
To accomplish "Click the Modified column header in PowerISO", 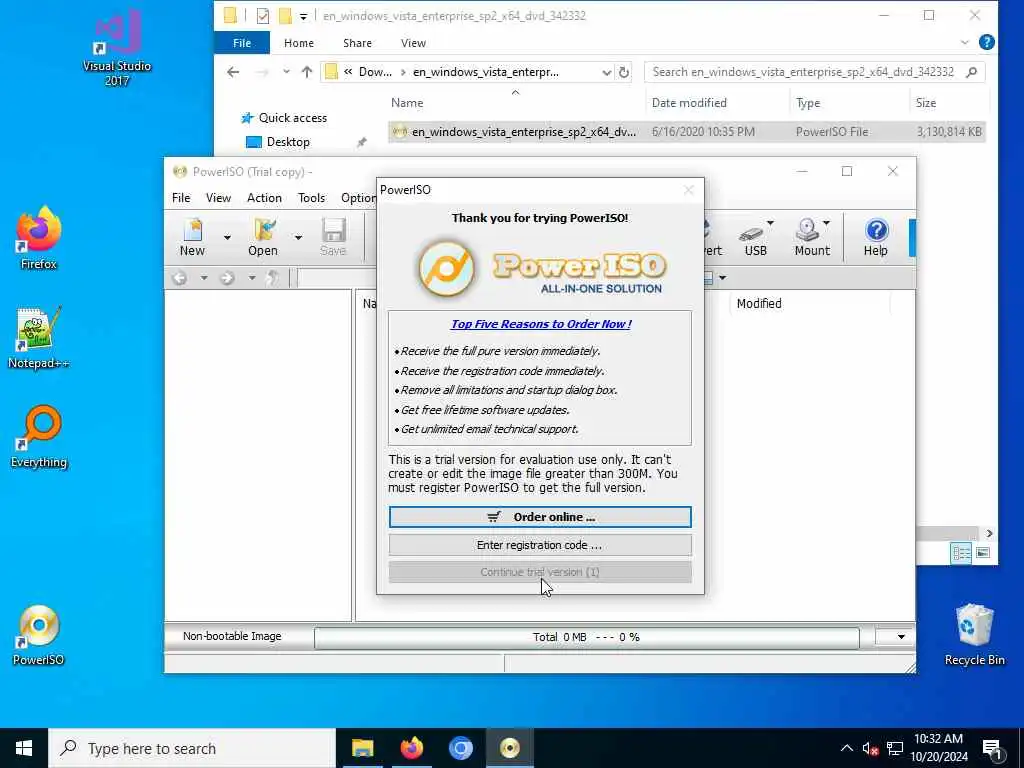I will point(759,304).
